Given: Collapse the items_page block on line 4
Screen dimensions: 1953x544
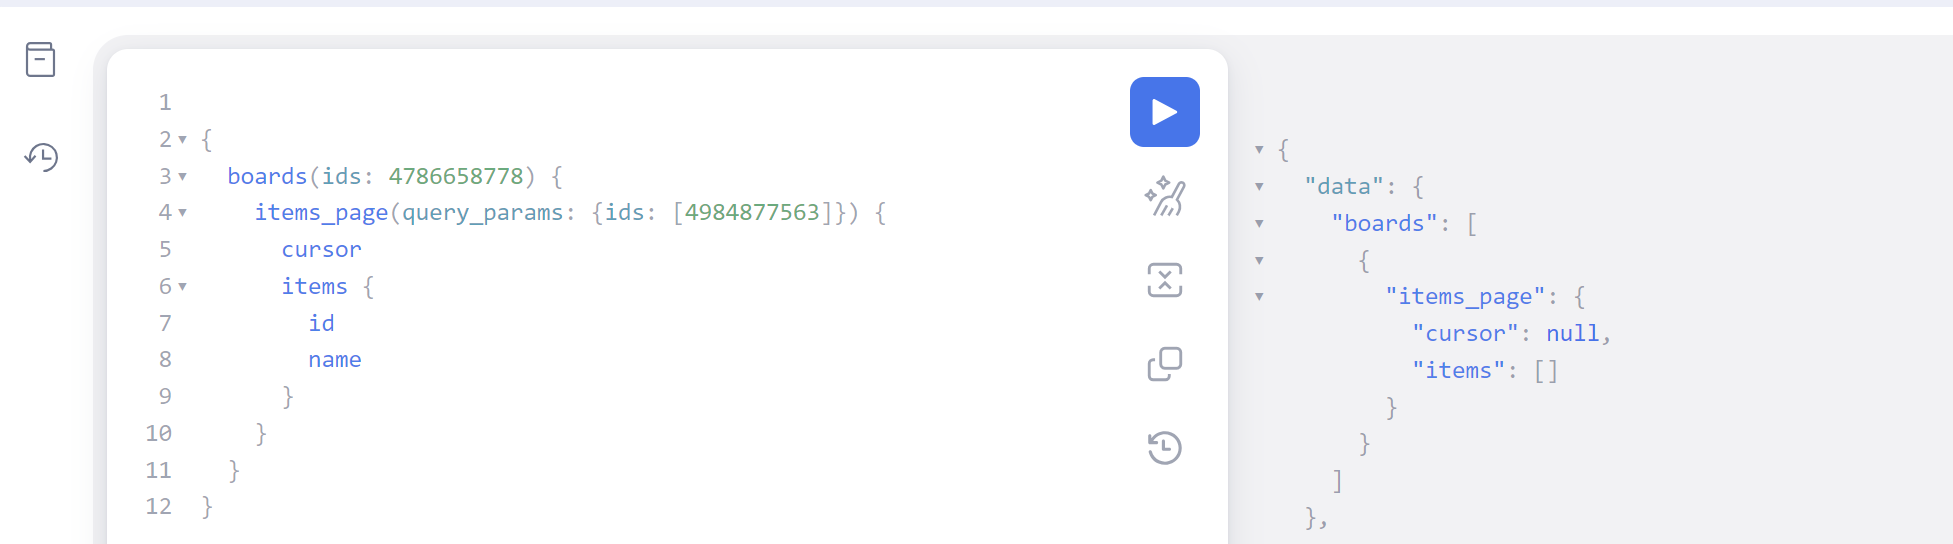Looking at the screenshot, I should click(x=182, y=213).
